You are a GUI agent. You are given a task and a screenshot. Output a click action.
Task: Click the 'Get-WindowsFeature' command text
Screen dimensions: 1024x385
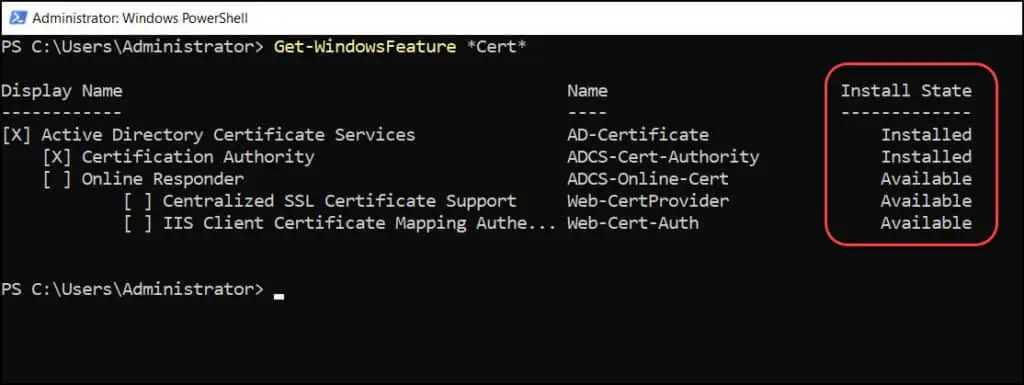pos(365,48)
